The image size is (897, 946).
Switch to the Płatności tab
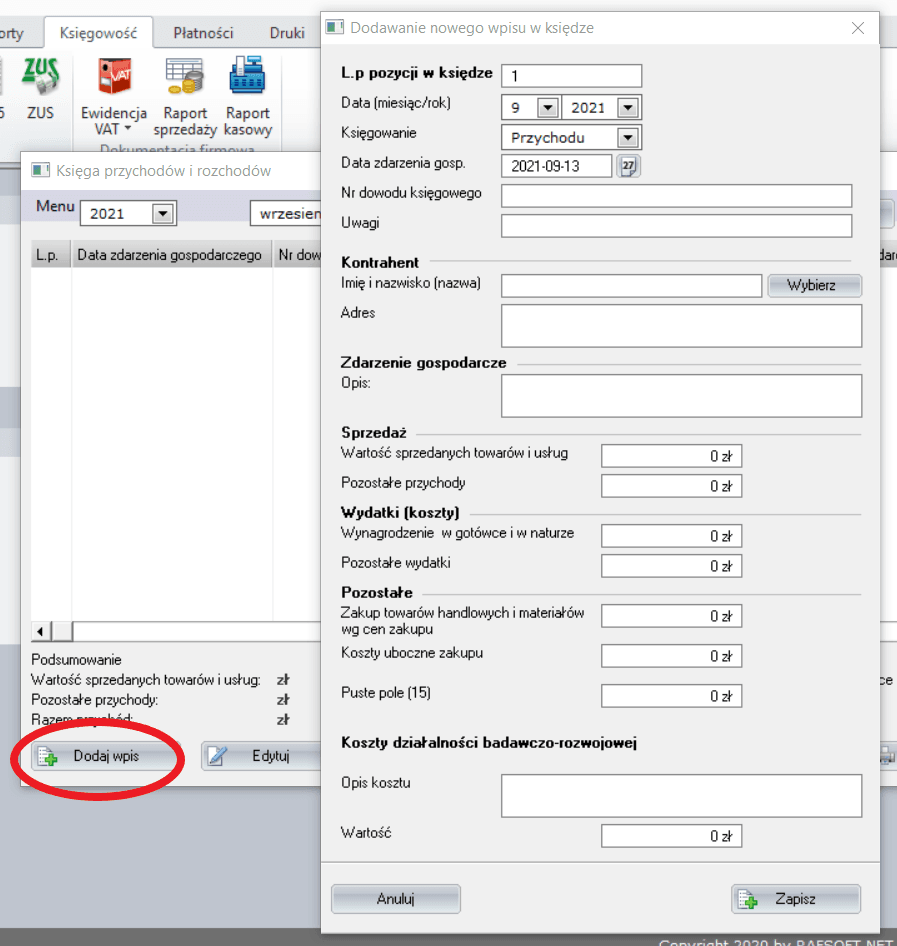(203, 33)
